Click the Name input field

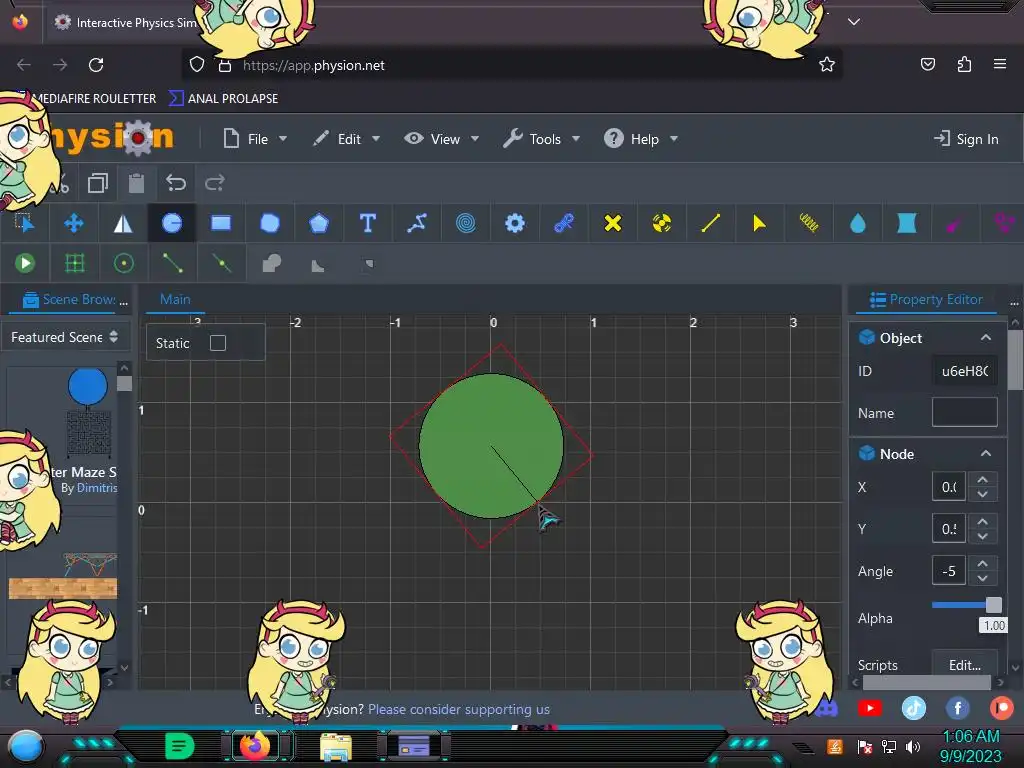pyautogui.click(x=965, y=412)
